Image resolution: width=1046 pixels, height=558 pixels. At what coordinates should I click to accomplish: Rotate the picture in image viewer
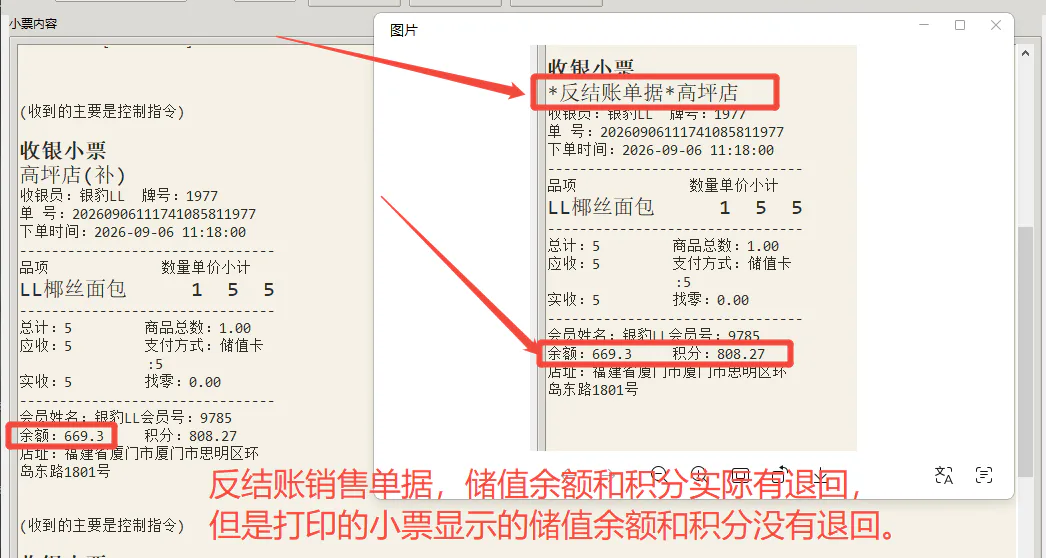coord(780,475)
